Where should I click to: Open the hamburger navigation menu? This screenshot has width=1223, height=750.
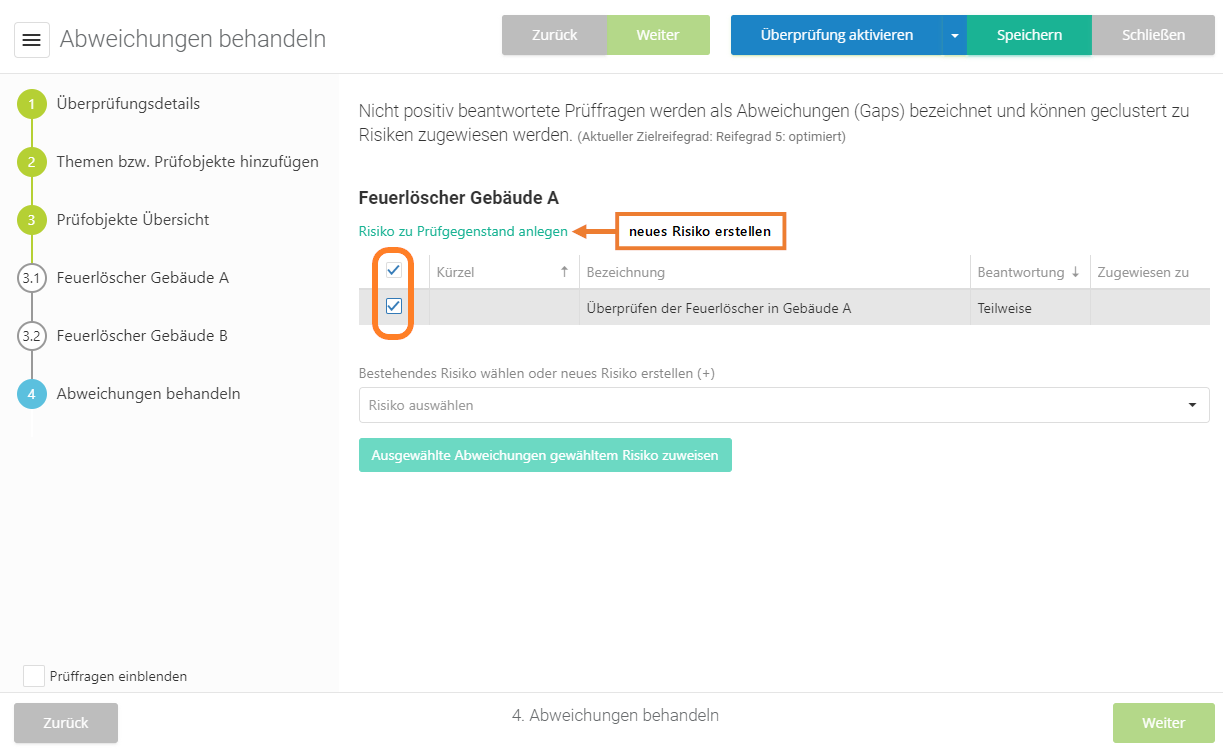(32, 40)
